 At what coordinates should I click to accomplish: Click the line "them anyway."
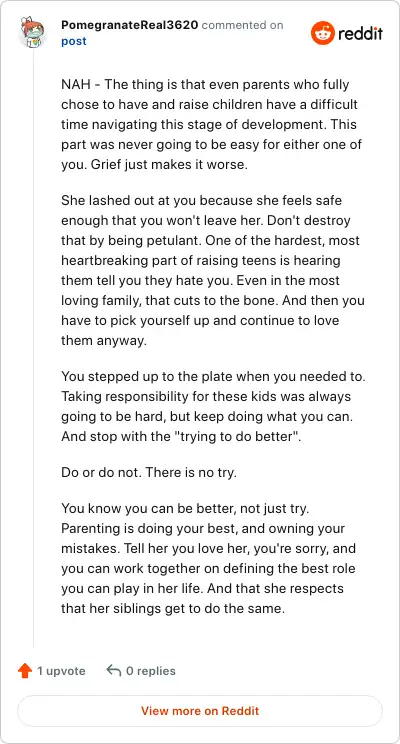point(104,341)
